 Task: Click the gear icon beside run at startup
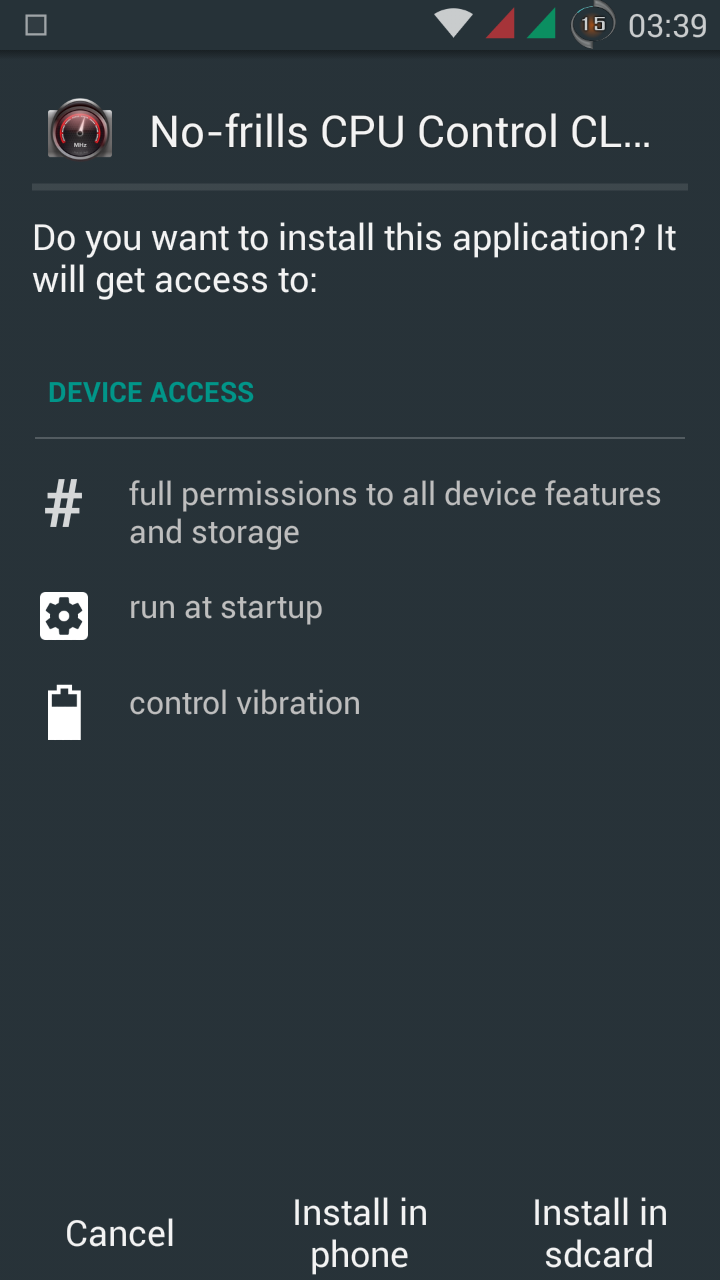64,616
